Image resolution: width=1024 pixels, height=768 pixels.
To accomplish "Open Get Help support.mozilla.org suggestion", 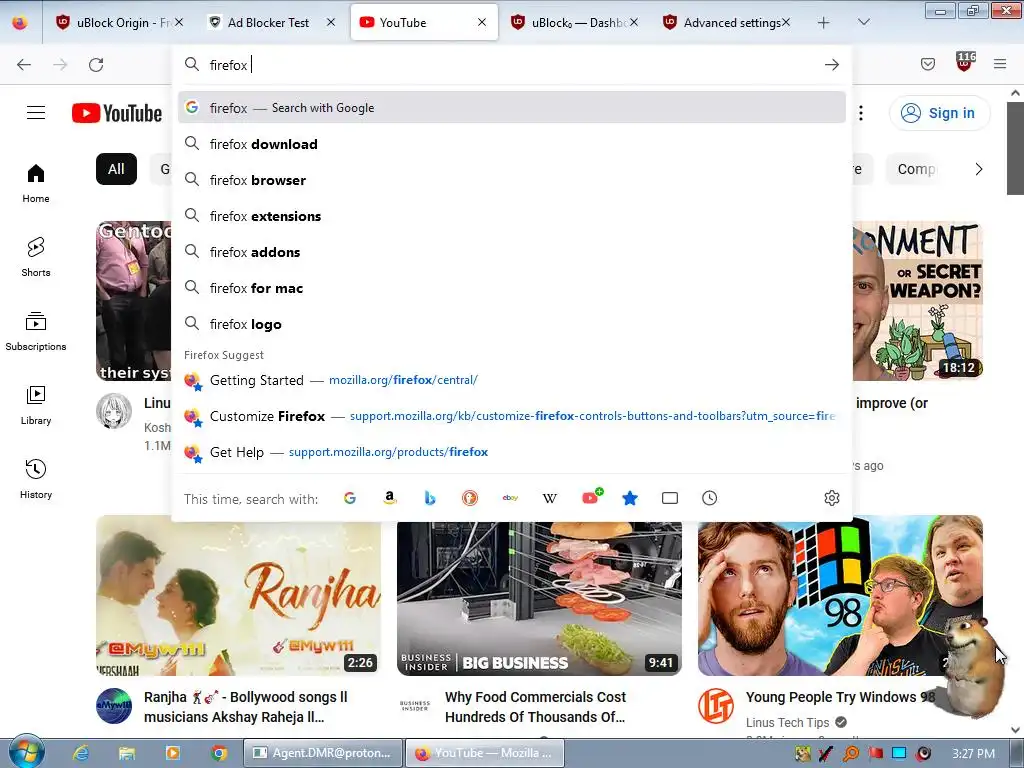I will 511,452.
